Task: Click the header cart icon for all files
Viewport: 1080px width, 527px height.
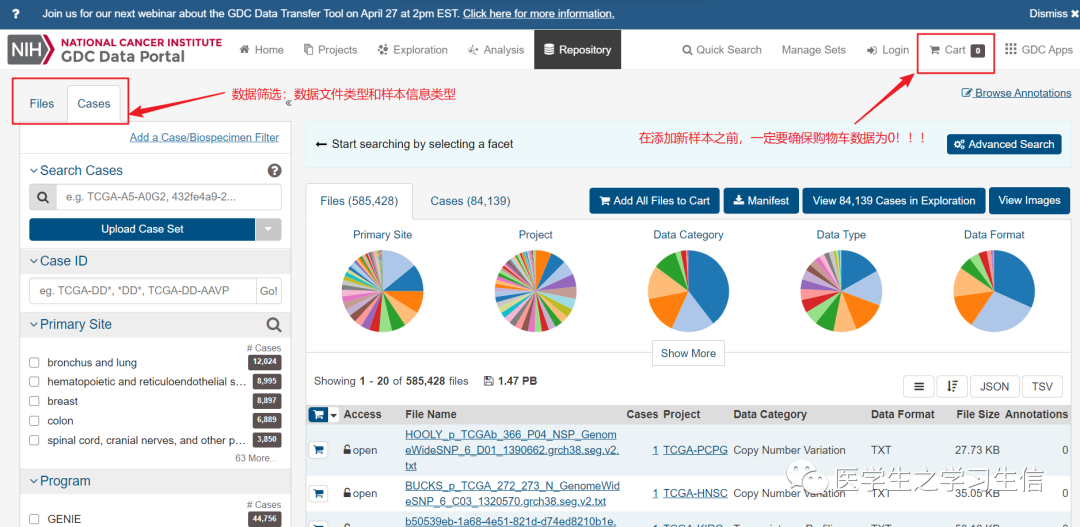Action: [x=318, y=414]
